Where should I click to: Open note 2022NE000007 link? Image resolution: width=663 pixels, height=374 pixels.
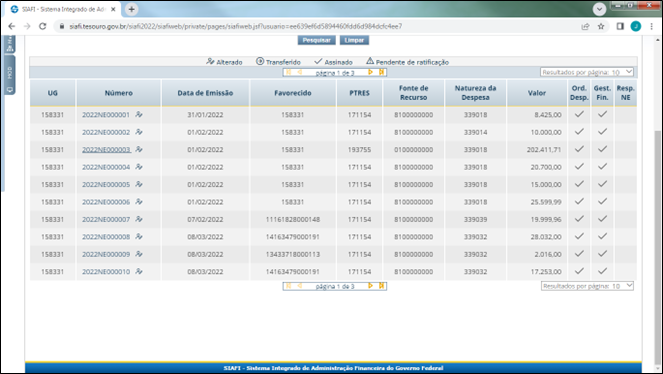106,219
